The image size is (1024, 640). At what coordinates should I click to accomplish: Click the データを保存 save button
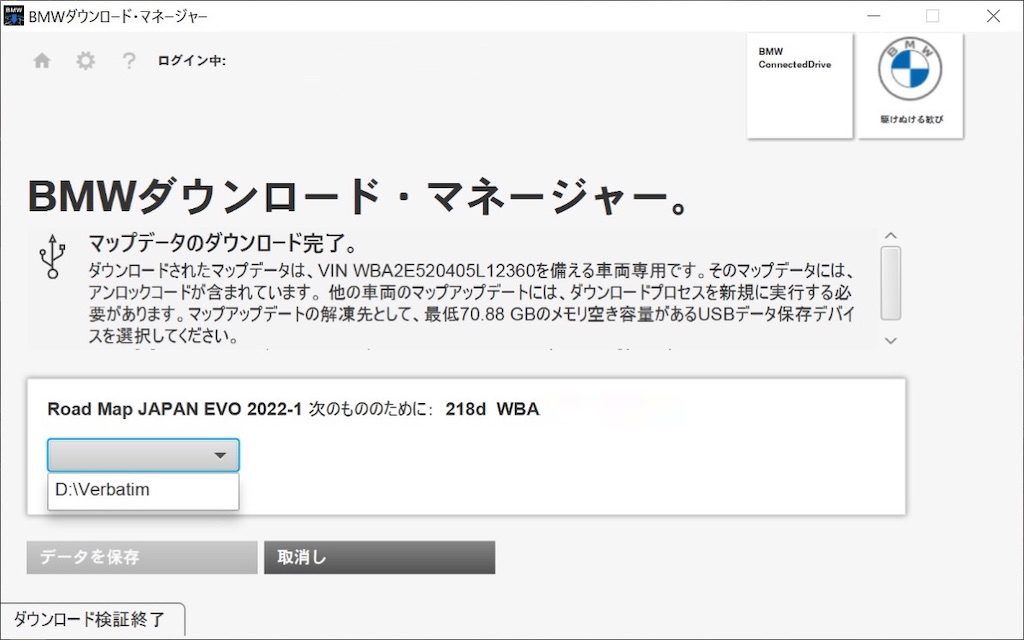click(x=140, y=557)
